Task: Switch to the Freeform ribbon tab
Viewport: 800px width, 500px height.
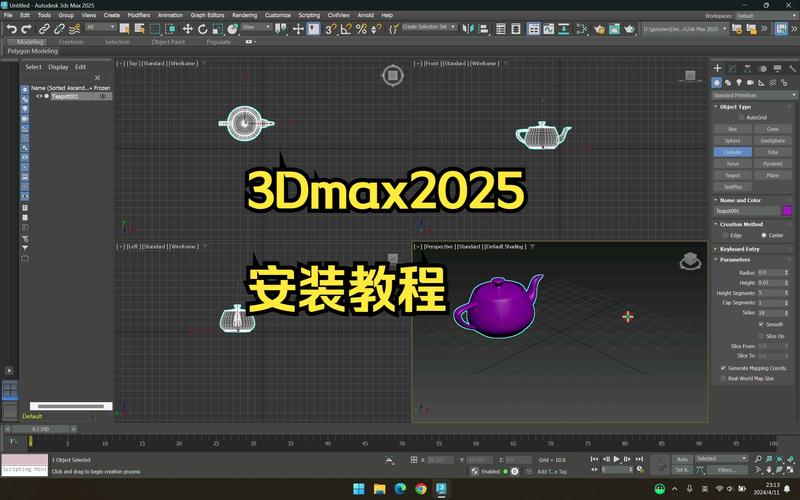Action: coord(71,42)
